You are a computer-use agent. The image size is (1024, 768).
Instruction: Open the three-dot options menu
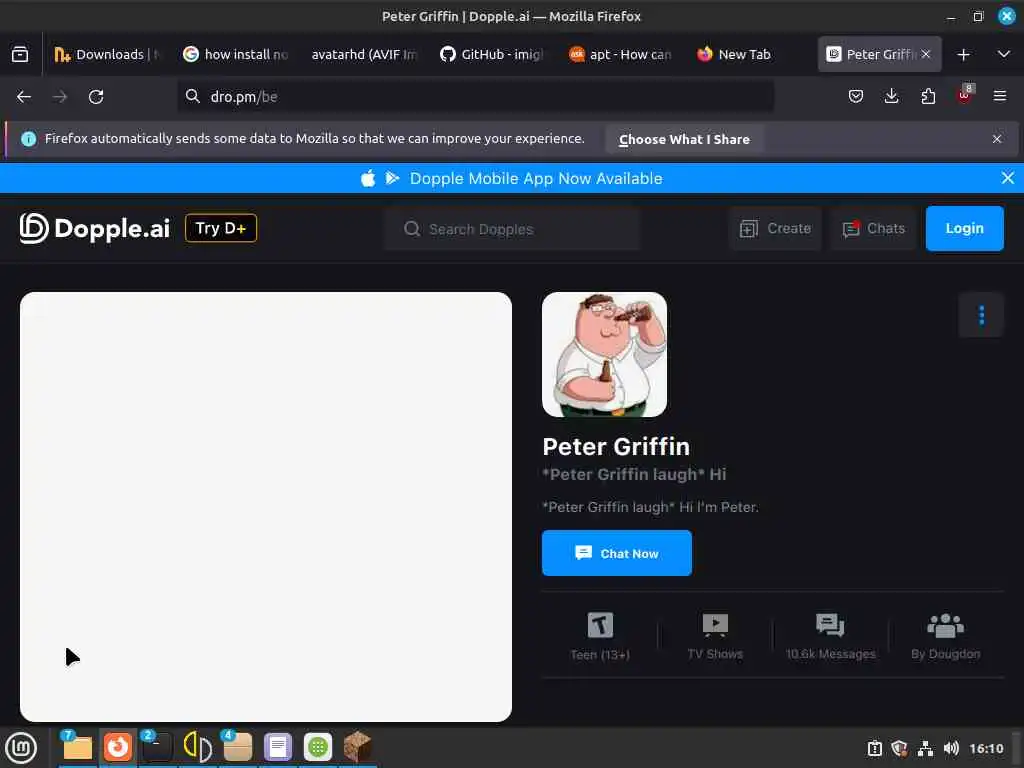pos(981,315)
